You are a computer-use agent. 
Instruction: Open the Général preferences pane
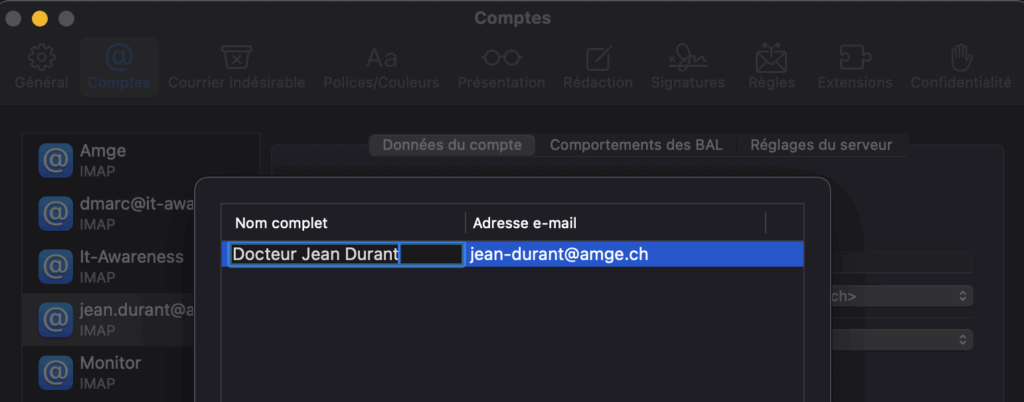[x=41, y=66]
